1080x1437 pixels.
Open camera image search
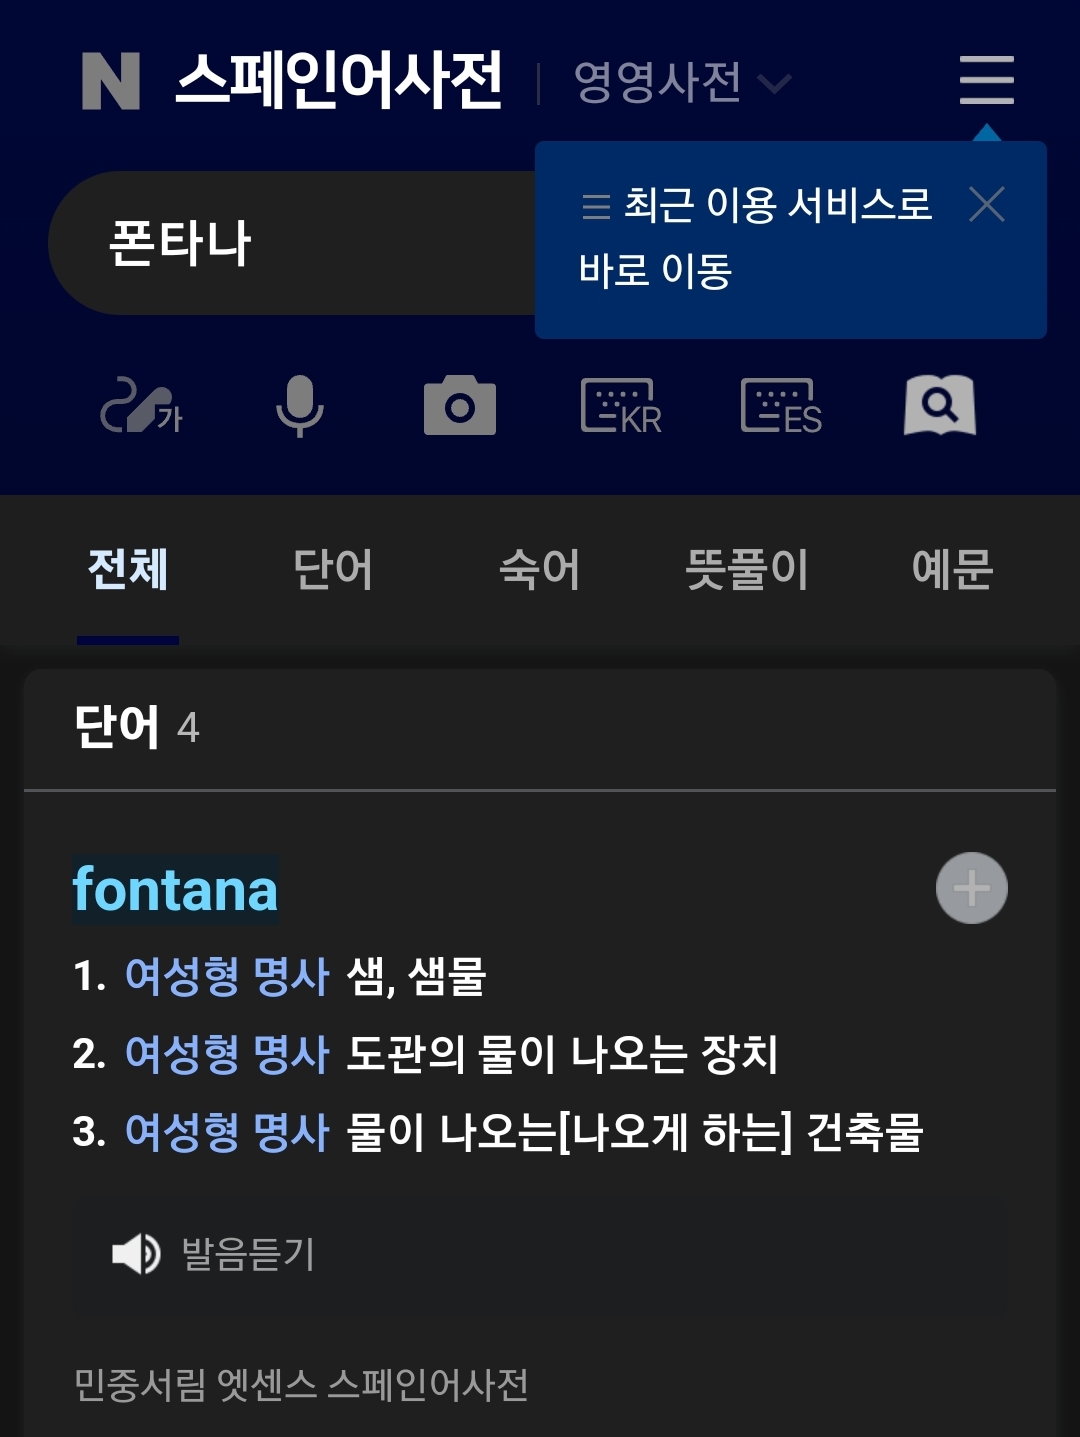(x=459, y=406)
